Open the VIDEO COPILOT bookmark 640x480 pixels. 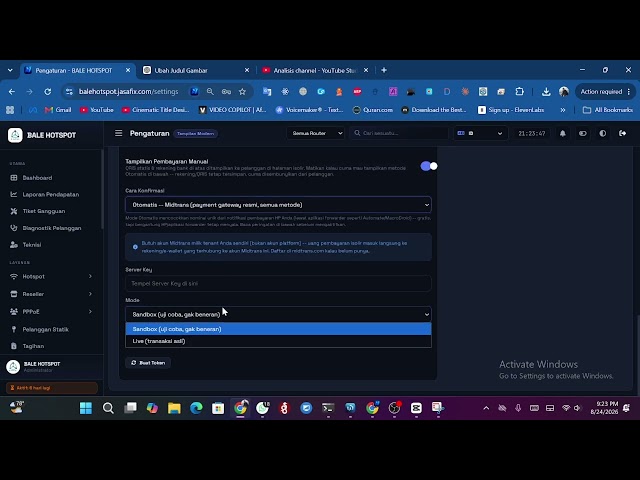232,110
